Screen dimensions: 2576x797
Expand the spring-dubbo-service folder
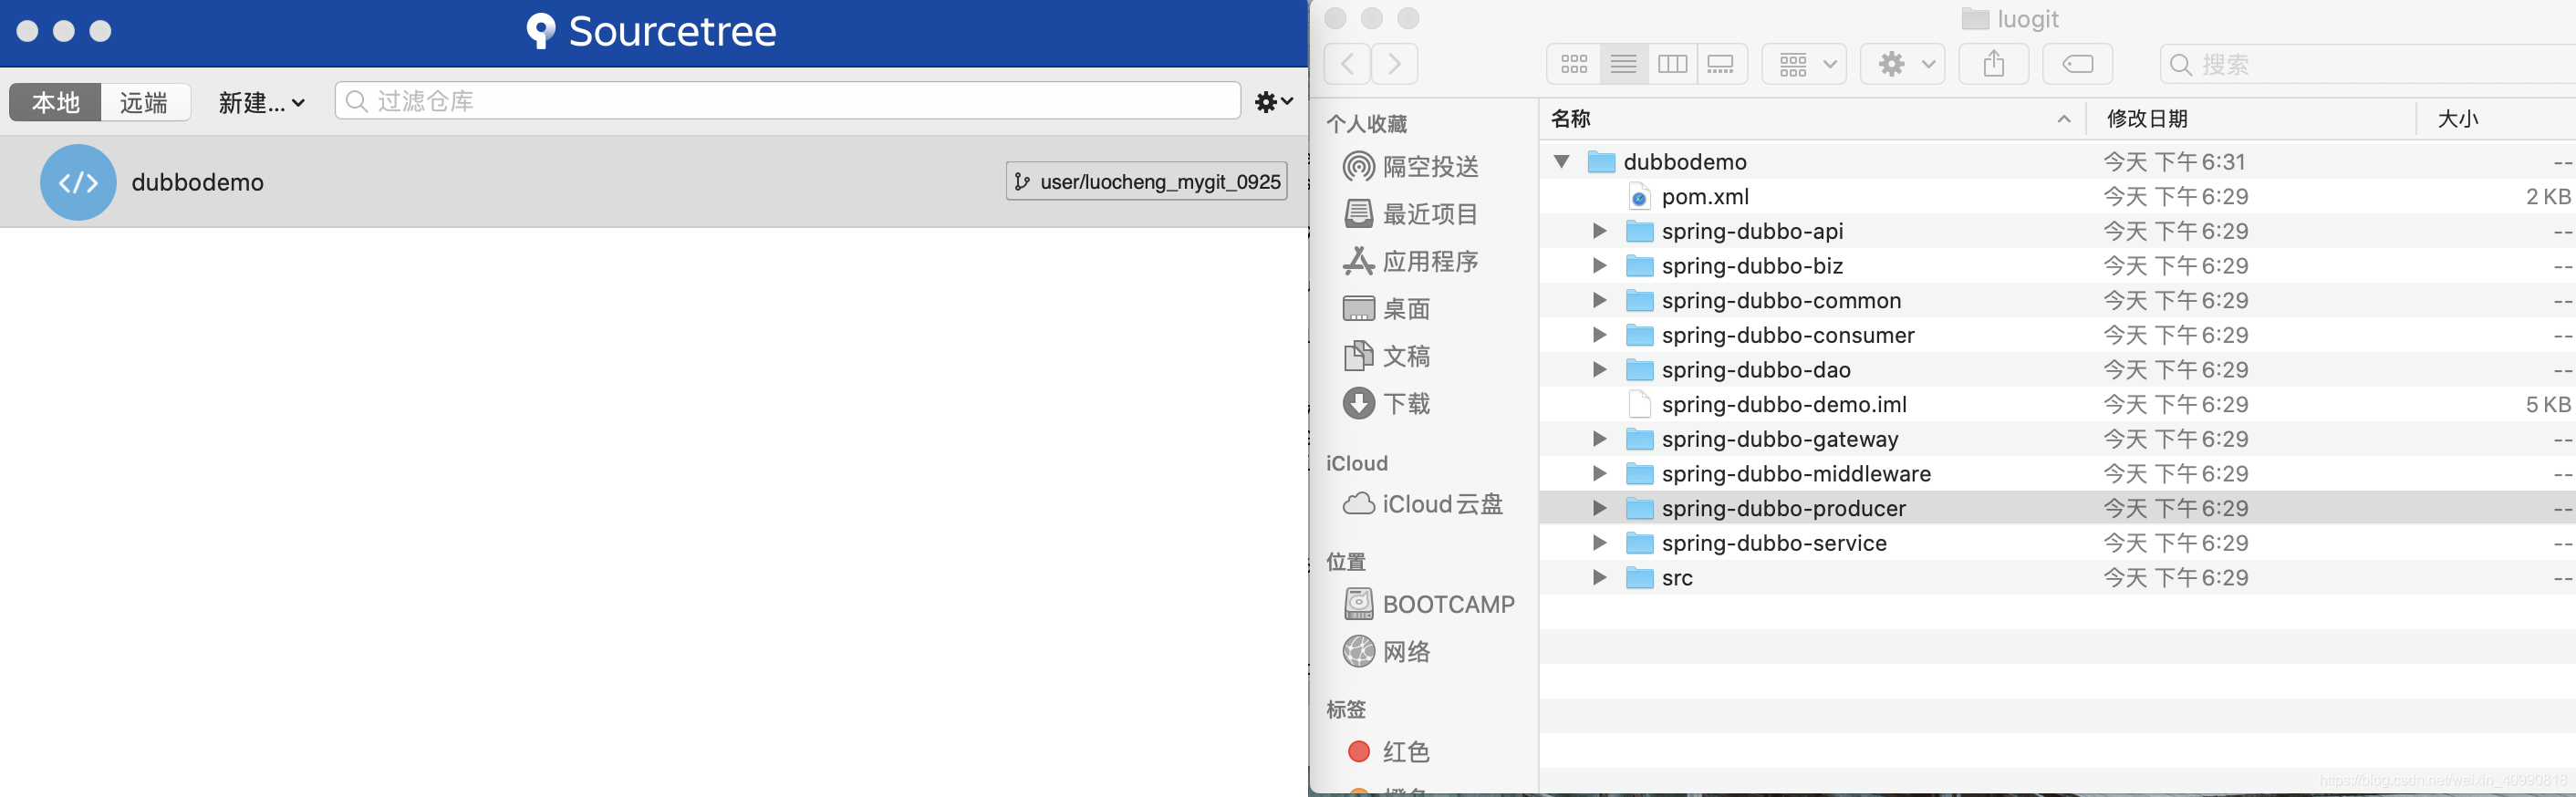pyautogui.click(x=1599, y=543)
